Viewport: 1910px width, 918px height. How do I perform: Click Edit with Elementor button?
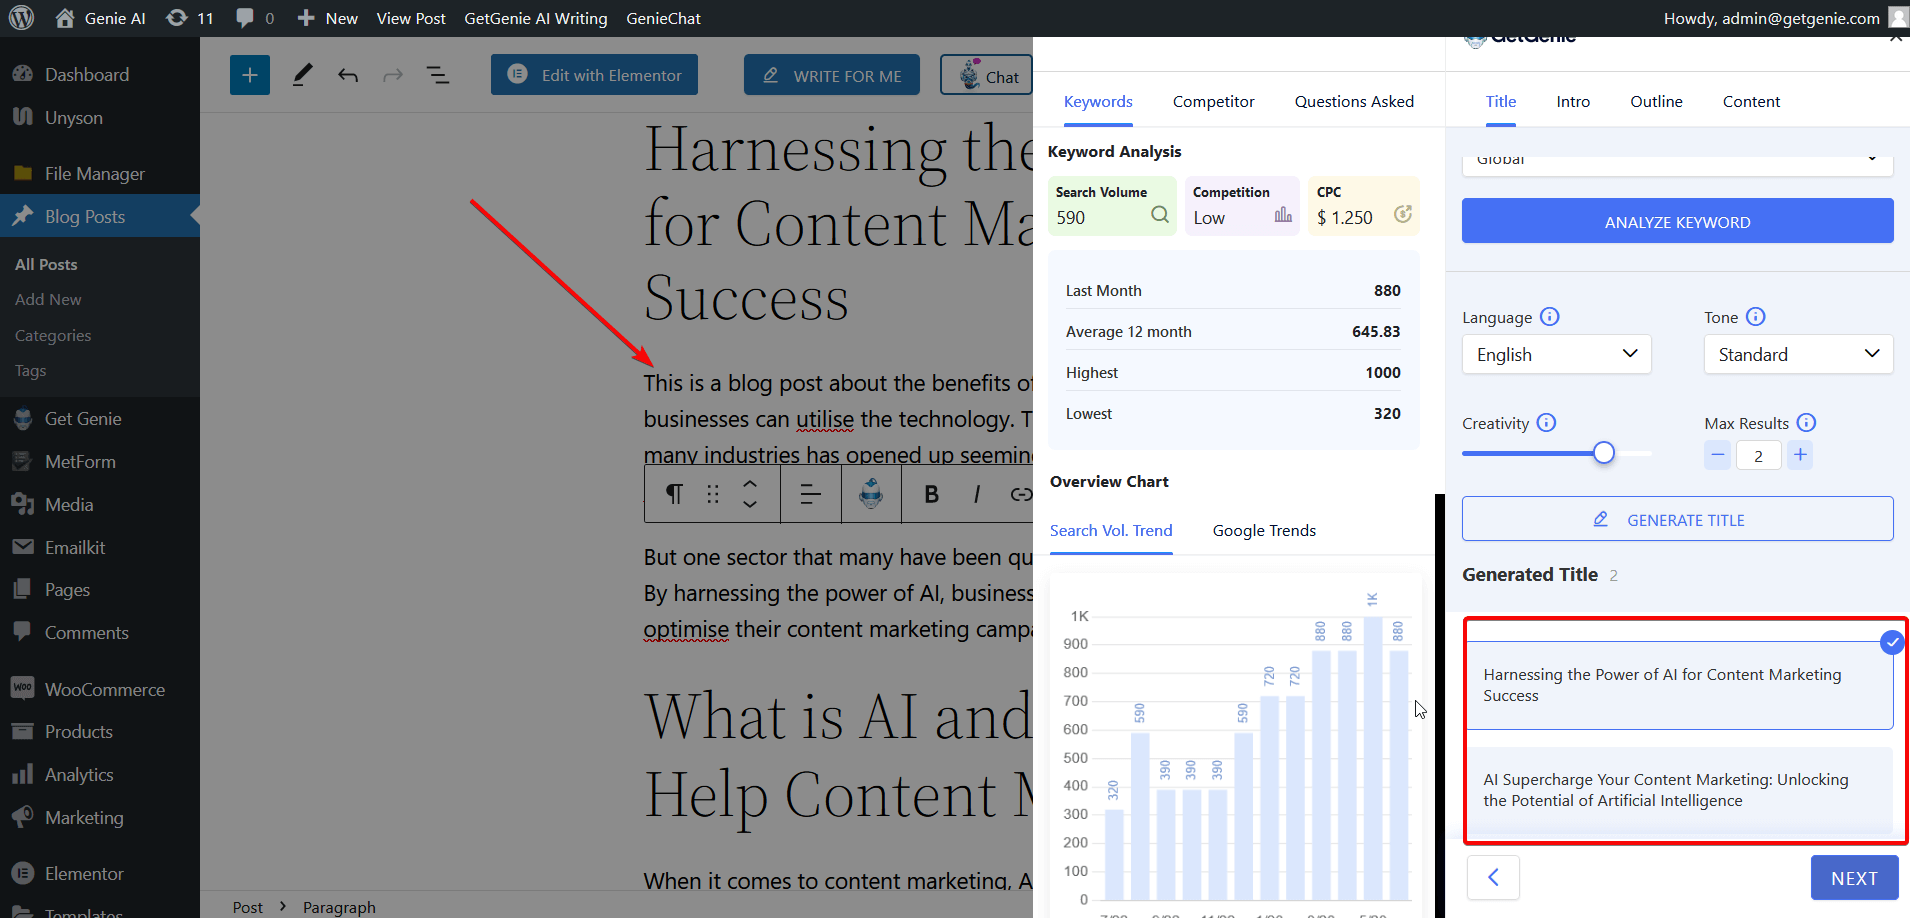tap(594, 75)
